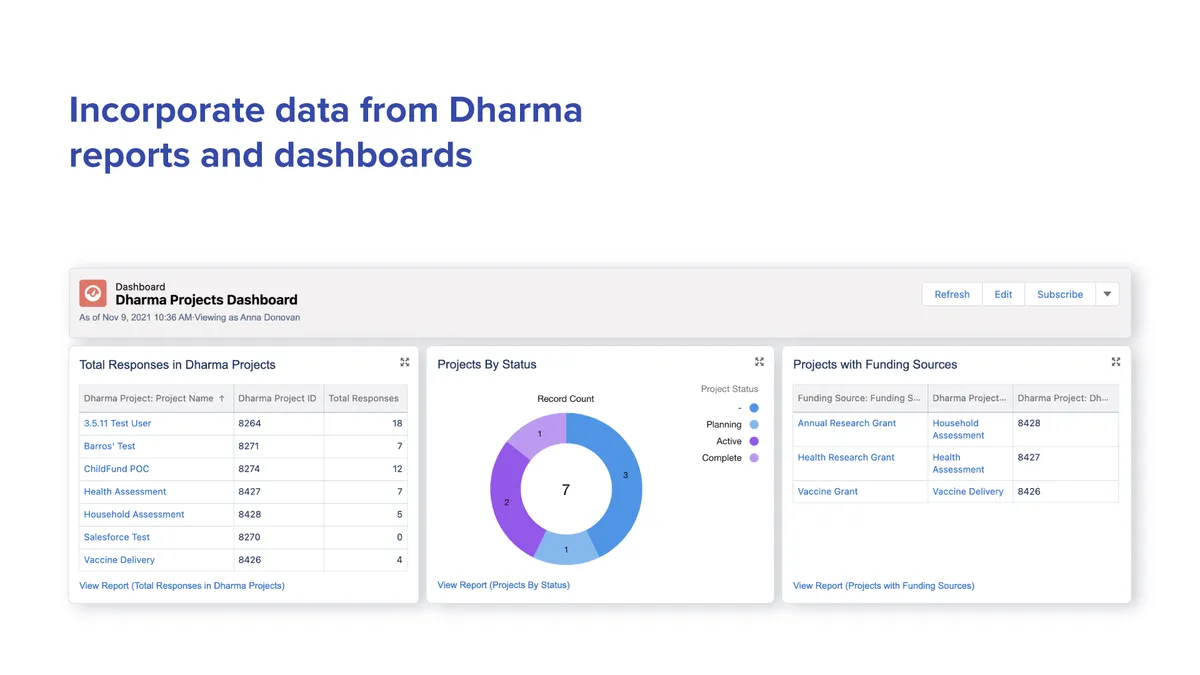The image size is (1200, 675).
Task: Expand the Projects with Funding Sources widget
Action: coord(1116,362)
